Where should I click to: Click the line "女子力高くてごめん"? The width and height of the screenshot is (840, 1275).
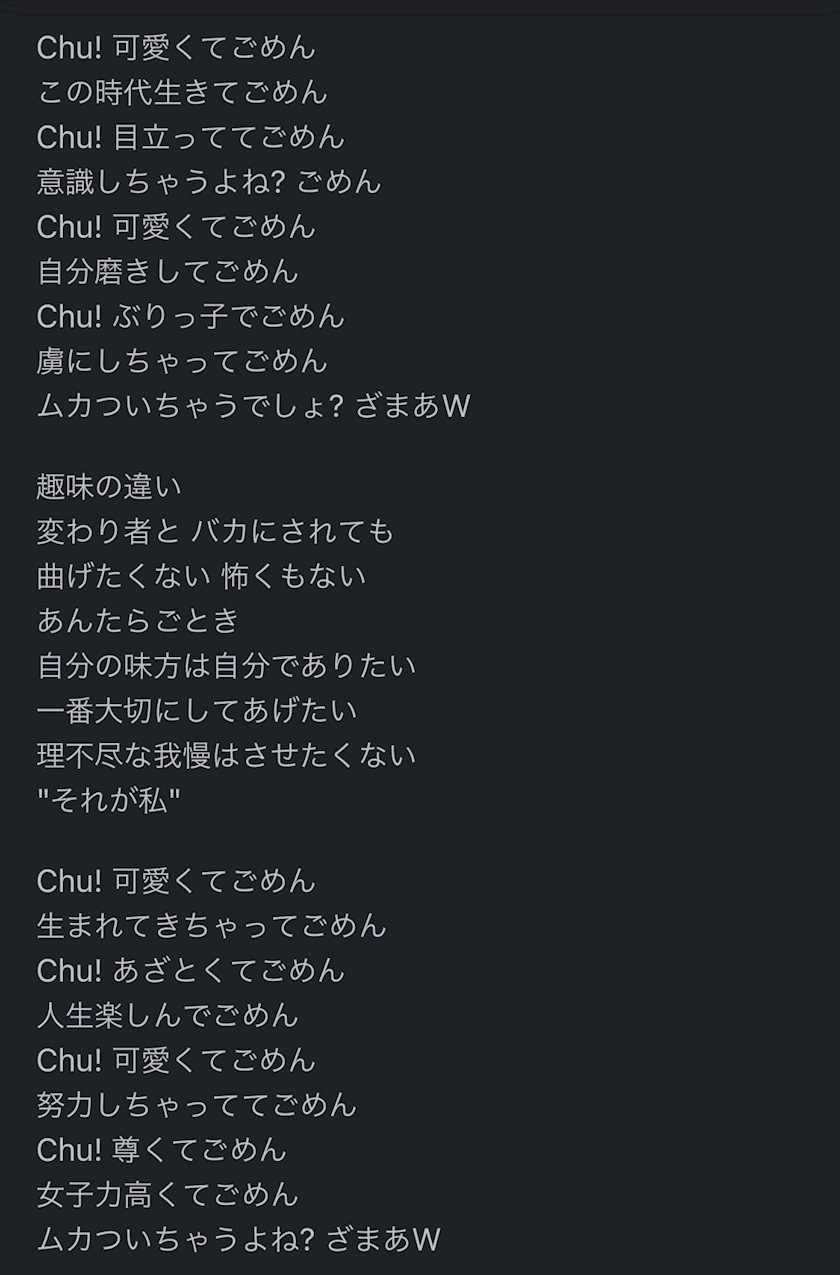(168, 1194)
